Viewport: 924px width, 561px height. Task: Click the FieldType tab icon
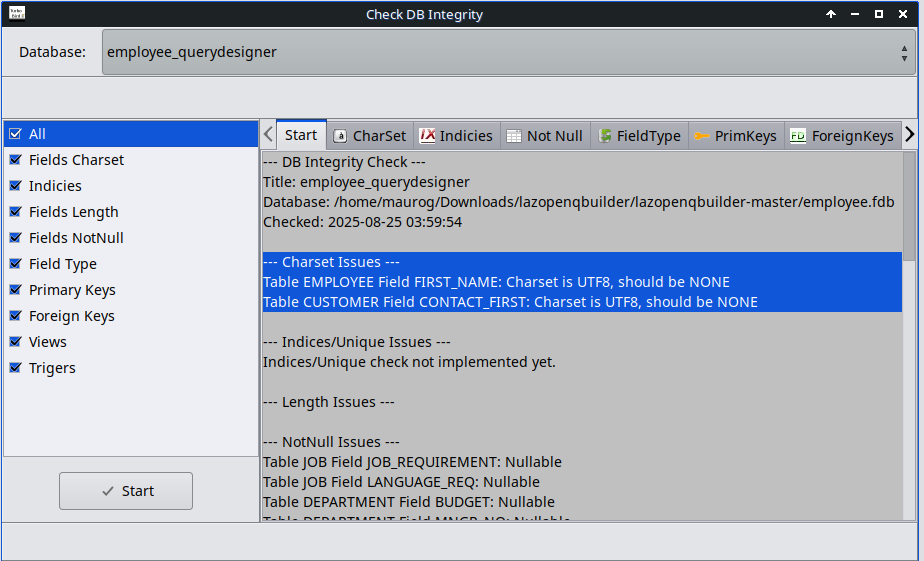[605, 136]
